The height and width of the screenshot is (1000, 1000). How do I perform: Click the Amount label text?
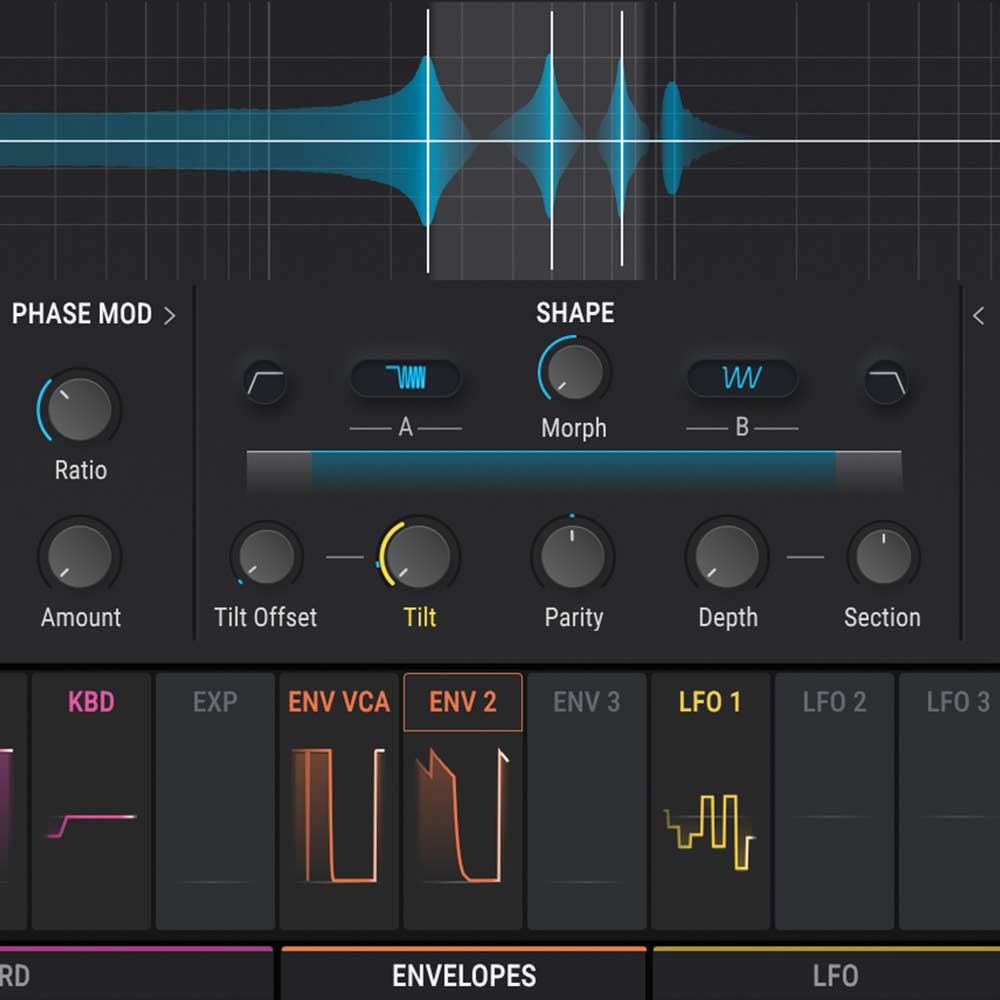[x=80, y=617]
